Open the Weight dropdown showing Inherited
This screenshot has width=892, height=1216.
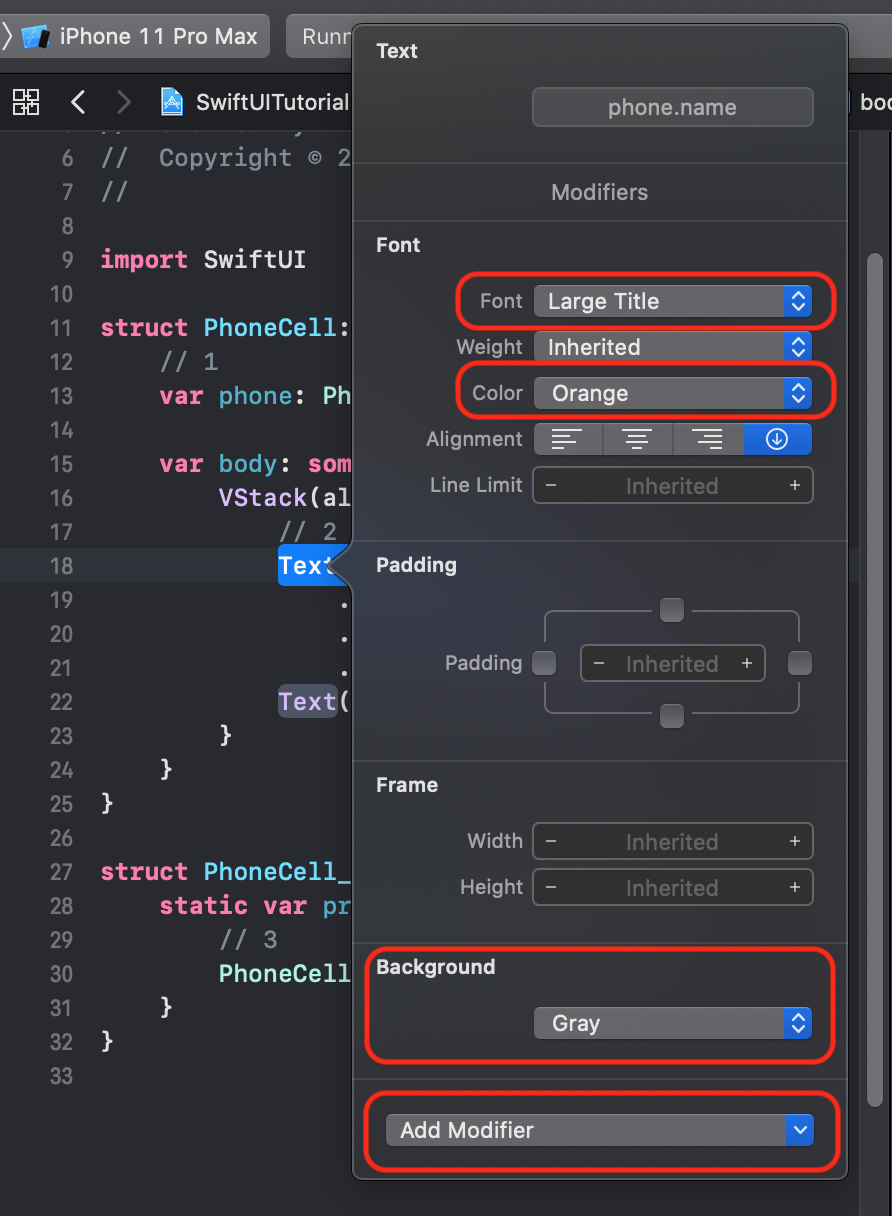672,347
